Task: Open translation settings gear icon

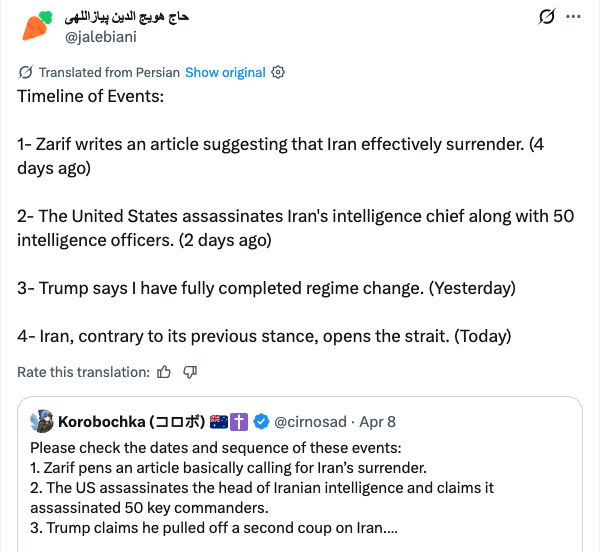Action: point(279,72)
